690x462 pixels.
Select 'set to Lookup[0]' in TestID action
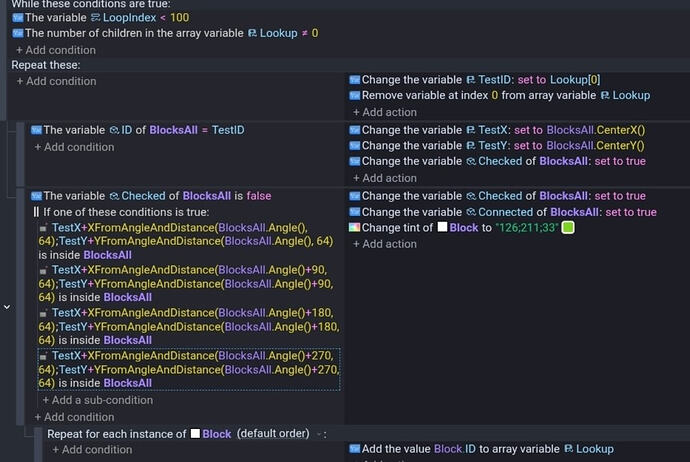[559, 80]
